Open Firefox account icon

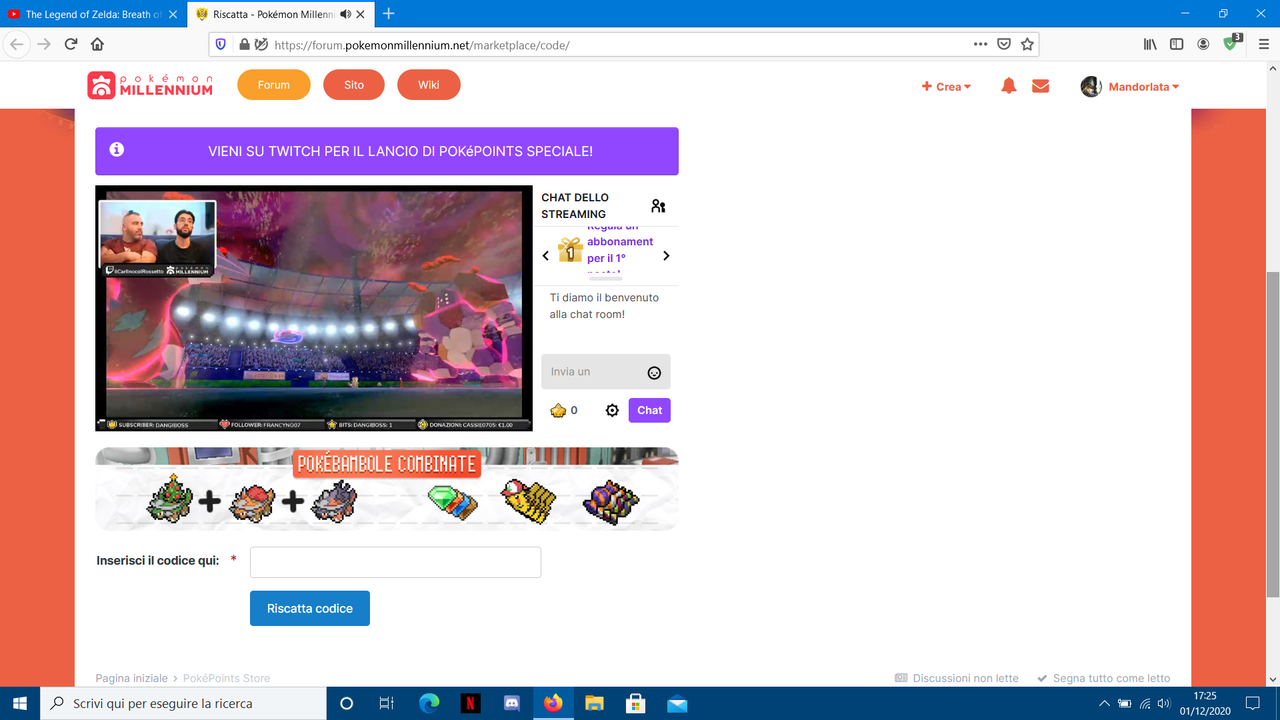tap(1203, 44)
